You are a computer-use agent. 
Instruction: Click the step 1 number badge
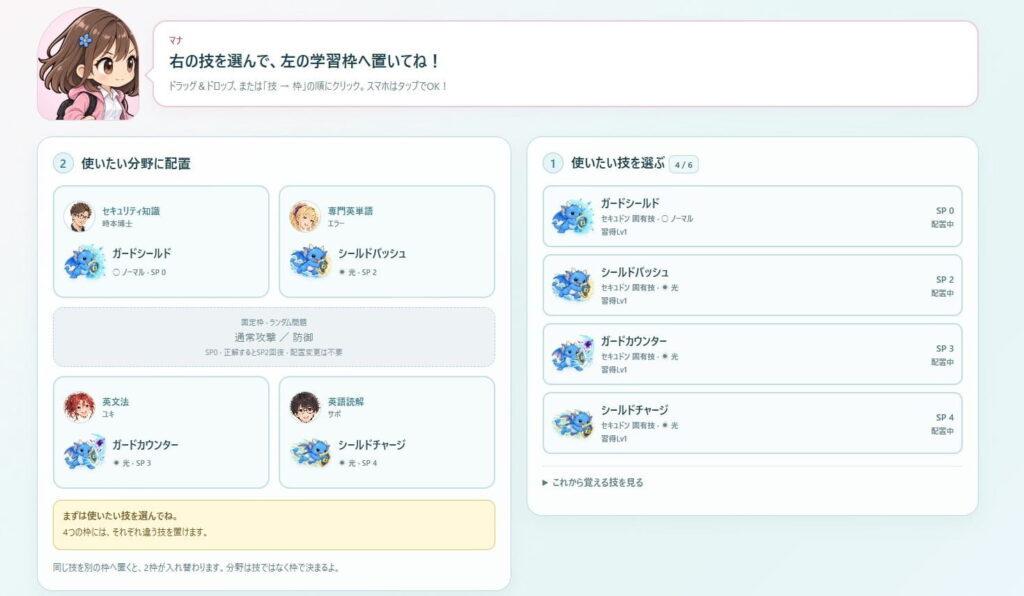click(x=552, y=163)
